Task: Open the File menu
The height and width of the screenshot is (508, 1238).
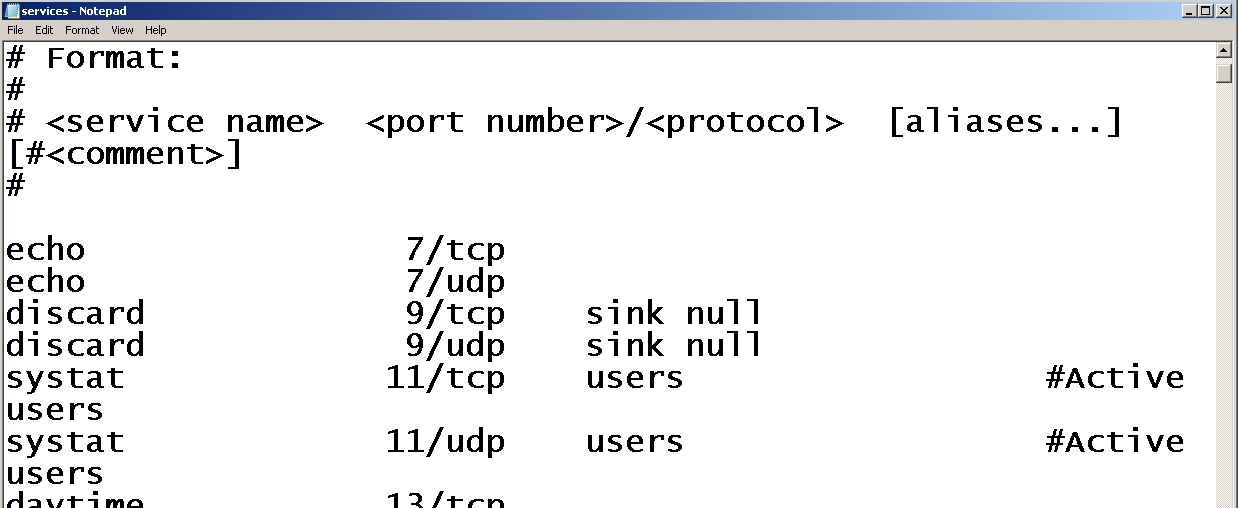Action: pyautogui.click(x=15, y=30)
